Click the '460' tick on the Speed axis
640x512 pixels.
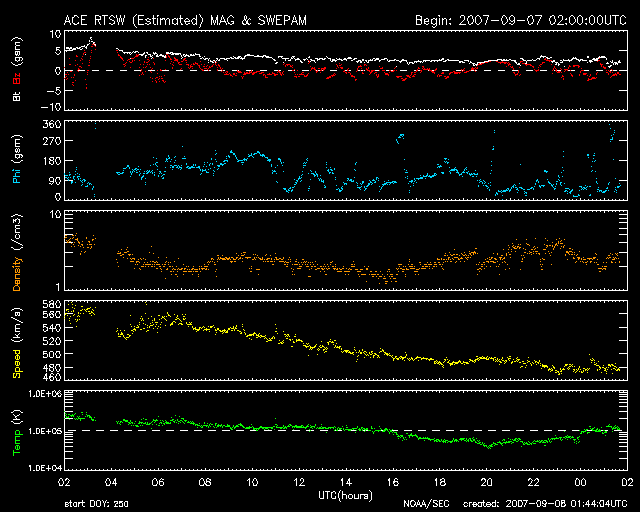coord(52,377)
